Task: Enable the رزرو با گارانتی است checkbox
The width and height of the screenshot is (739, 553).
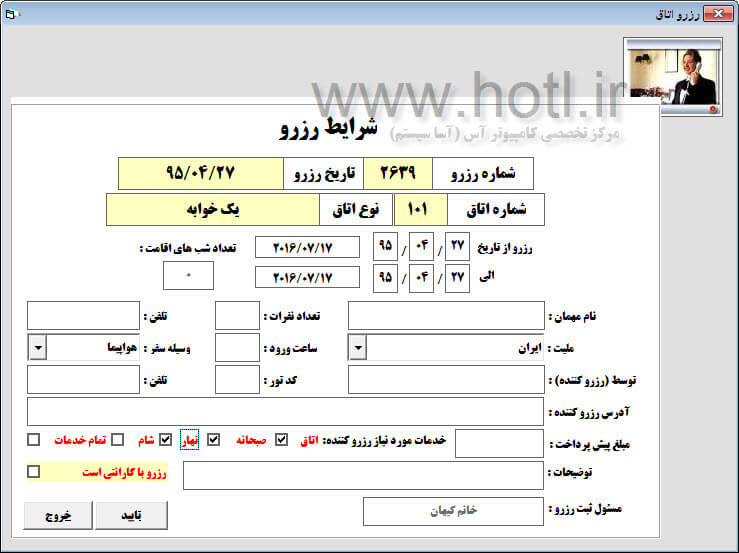Action: click(34, 471)
